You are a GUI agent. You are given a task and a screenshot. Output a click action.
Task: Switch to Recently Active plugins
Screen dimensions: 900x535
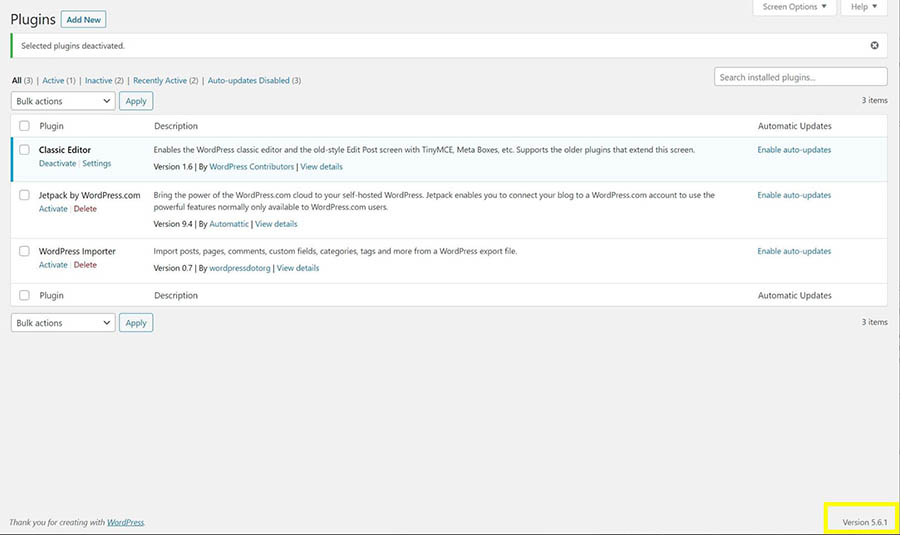pyautogui.click(x=160, y=80)
